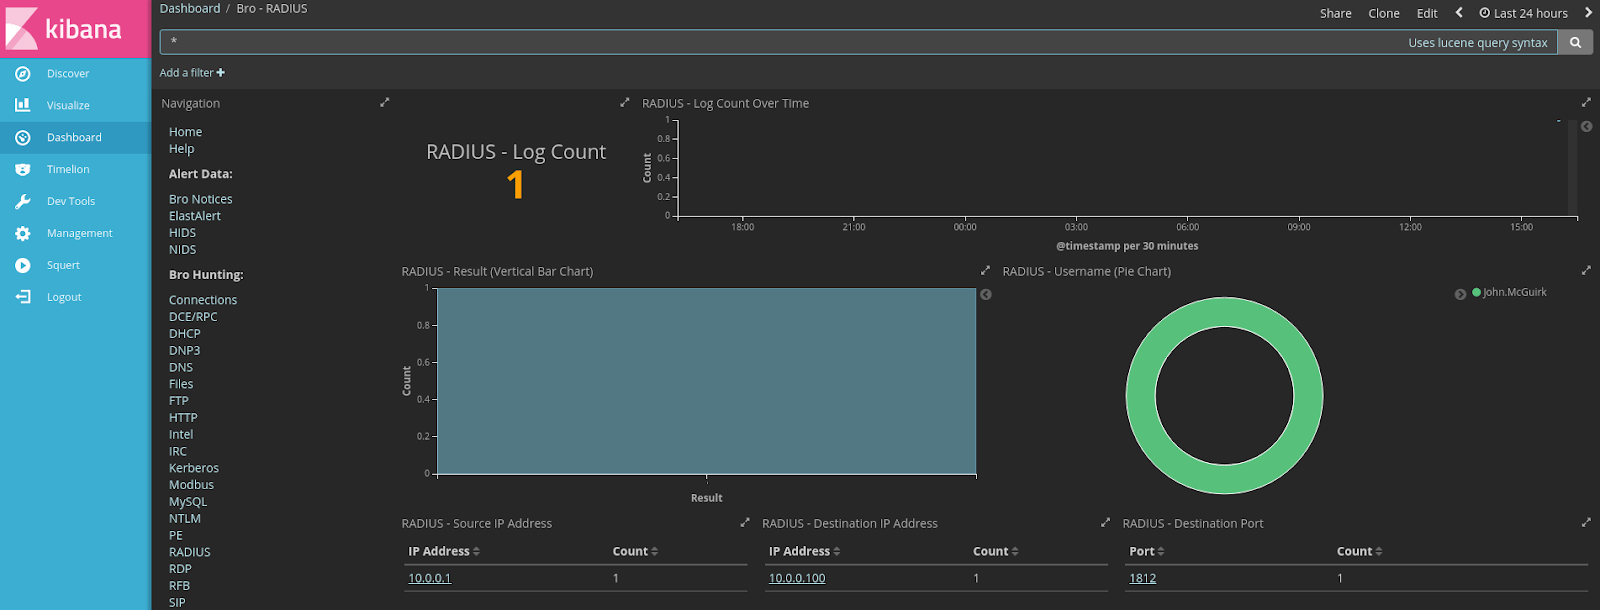Image resolution: width=1600 pixels, height=610 pixels.
Task: Open Visualize bar chart icon
Action: click(x=23, y=105)
